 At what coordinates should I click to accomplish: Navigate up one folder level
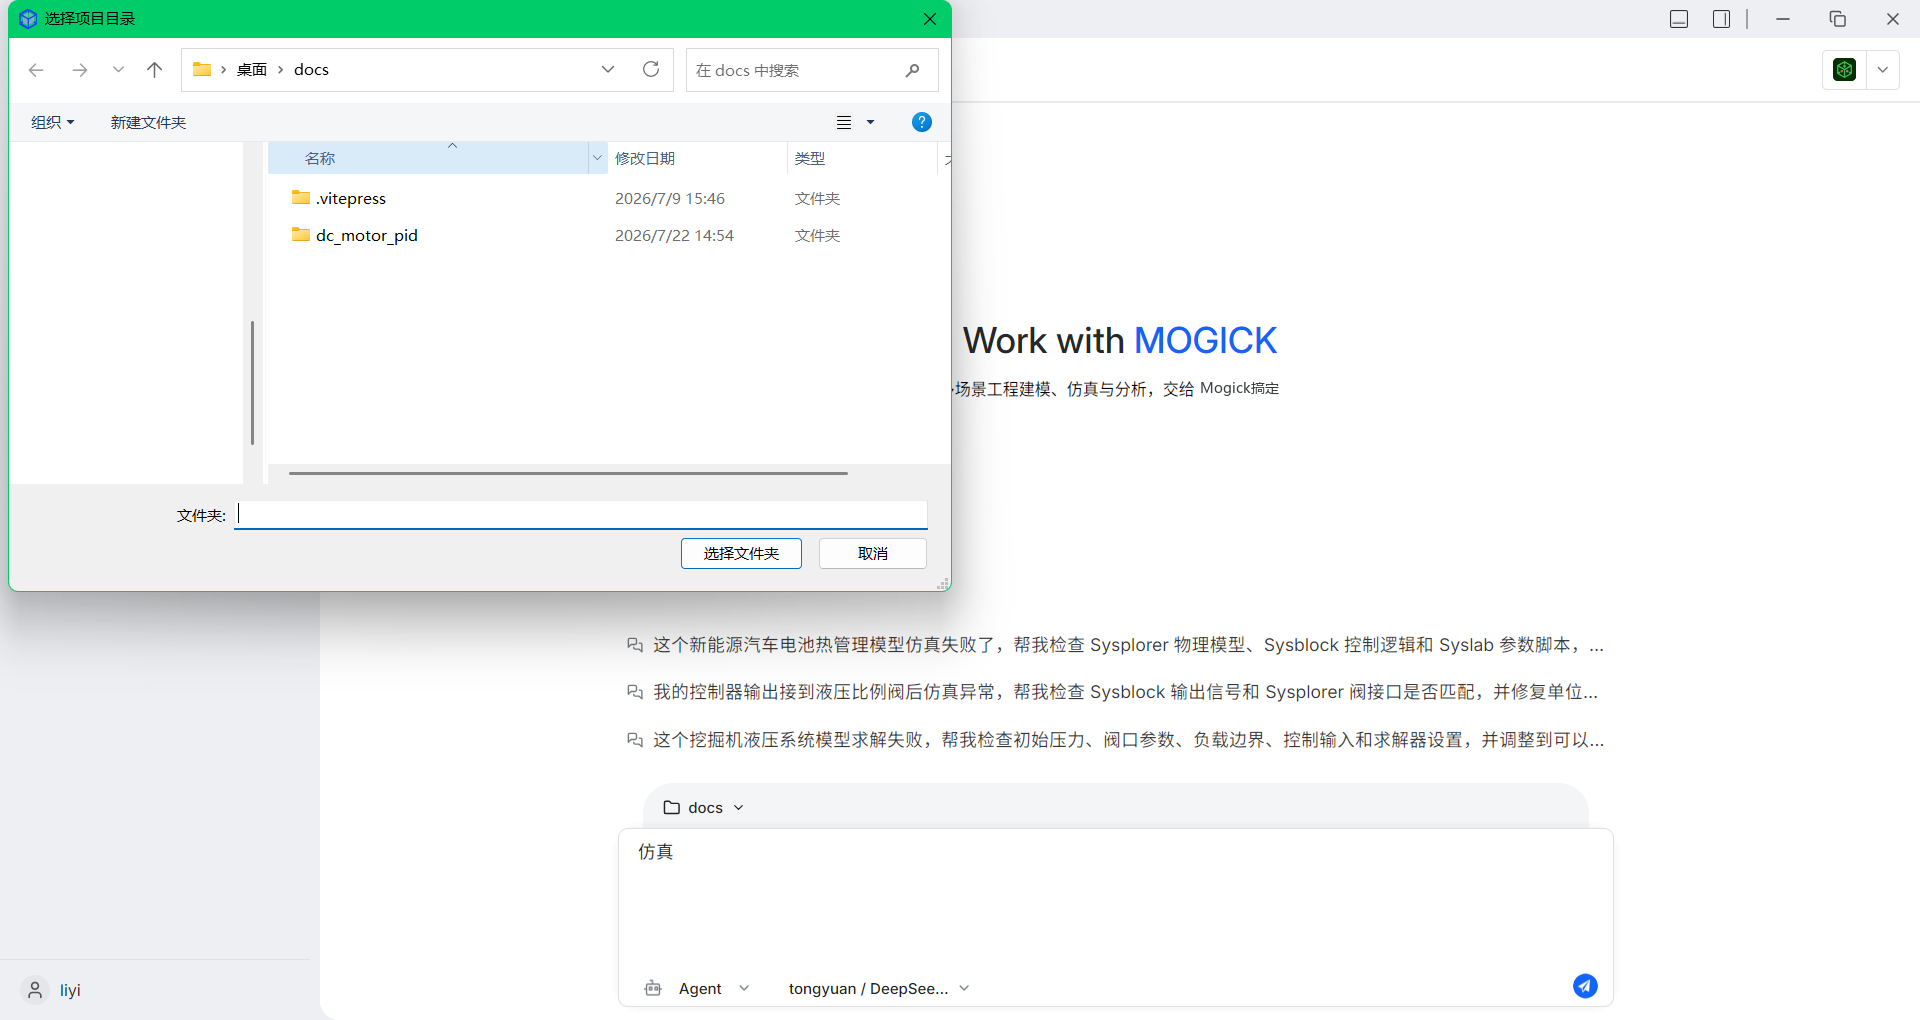154,70
